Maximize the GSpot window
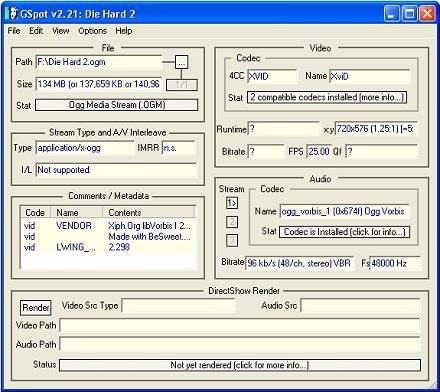 pyautogui.click(x=409, y=14)
